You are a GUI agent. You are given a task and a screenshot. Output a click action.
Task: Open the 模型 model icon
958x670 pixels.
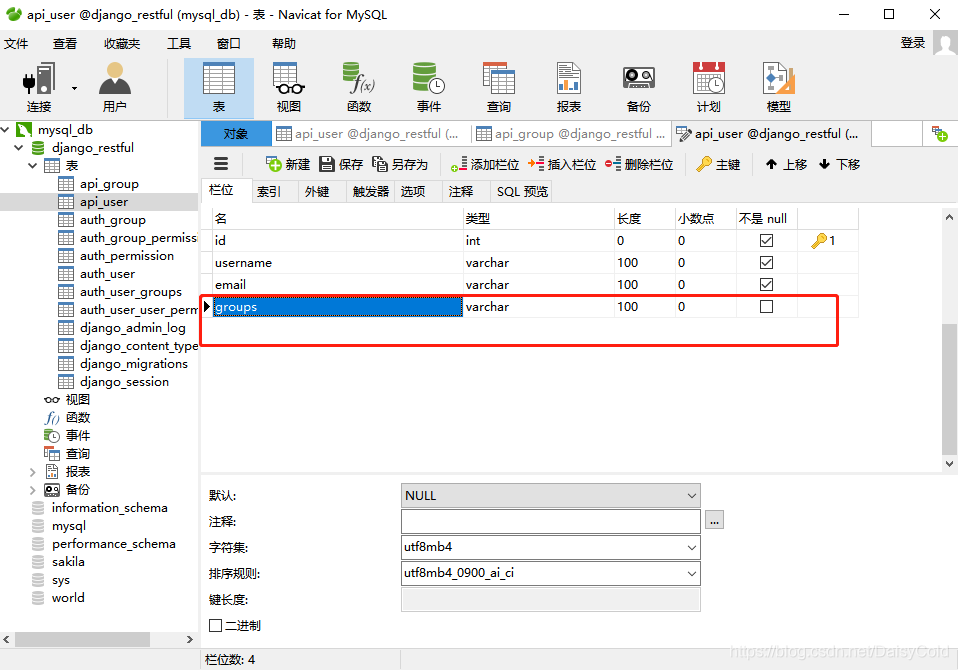[778, 87]
